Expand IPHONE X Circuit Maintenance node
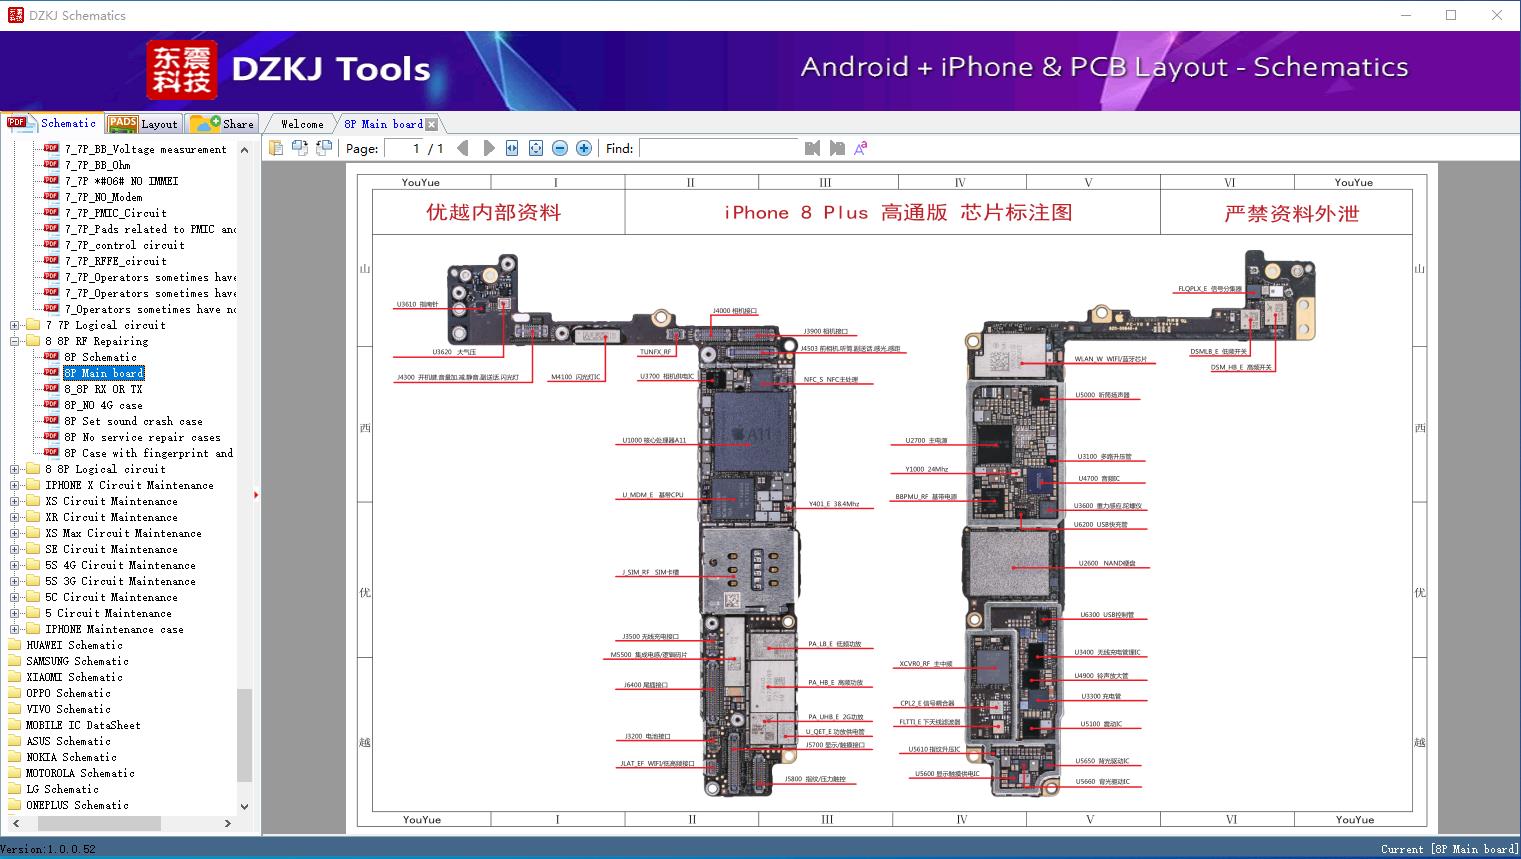Viewport: 1521px width, 859px height. [15, 485]
